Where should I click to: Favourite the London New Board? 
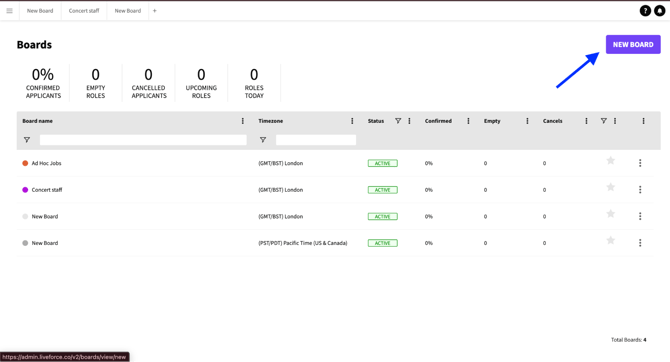point(611,214)
